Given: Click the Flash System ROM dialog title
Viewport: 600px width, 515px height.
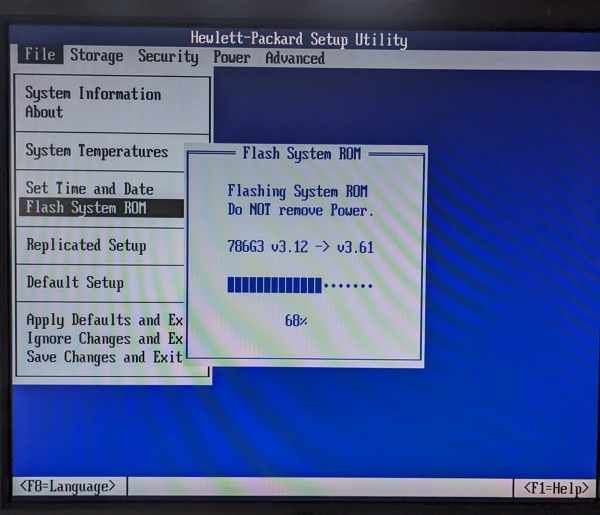Looking at the screenshot, I should [x=302, y=153].
